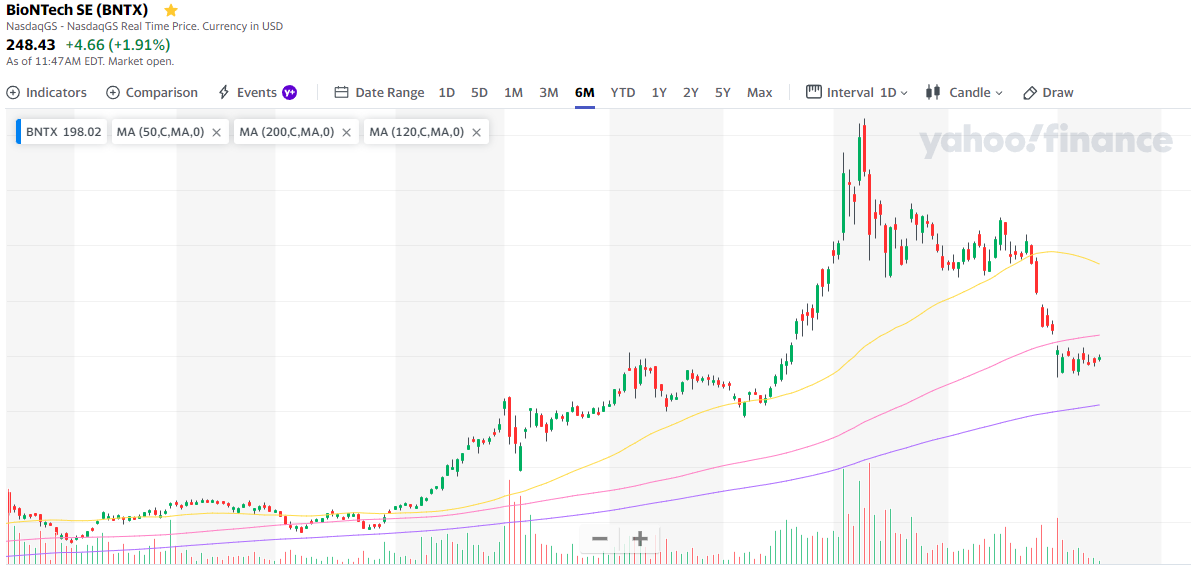
Task: Click the Candle chart type icon
Action: 934,93
